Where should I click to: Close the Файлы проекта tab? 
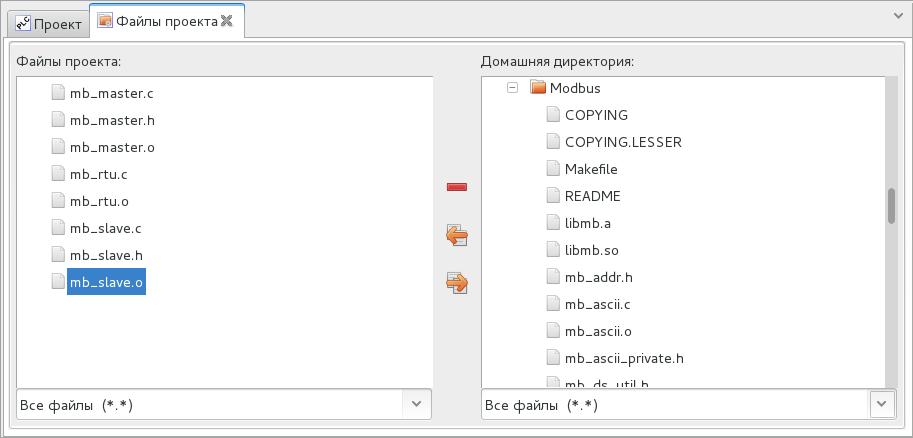coord(227,21)
